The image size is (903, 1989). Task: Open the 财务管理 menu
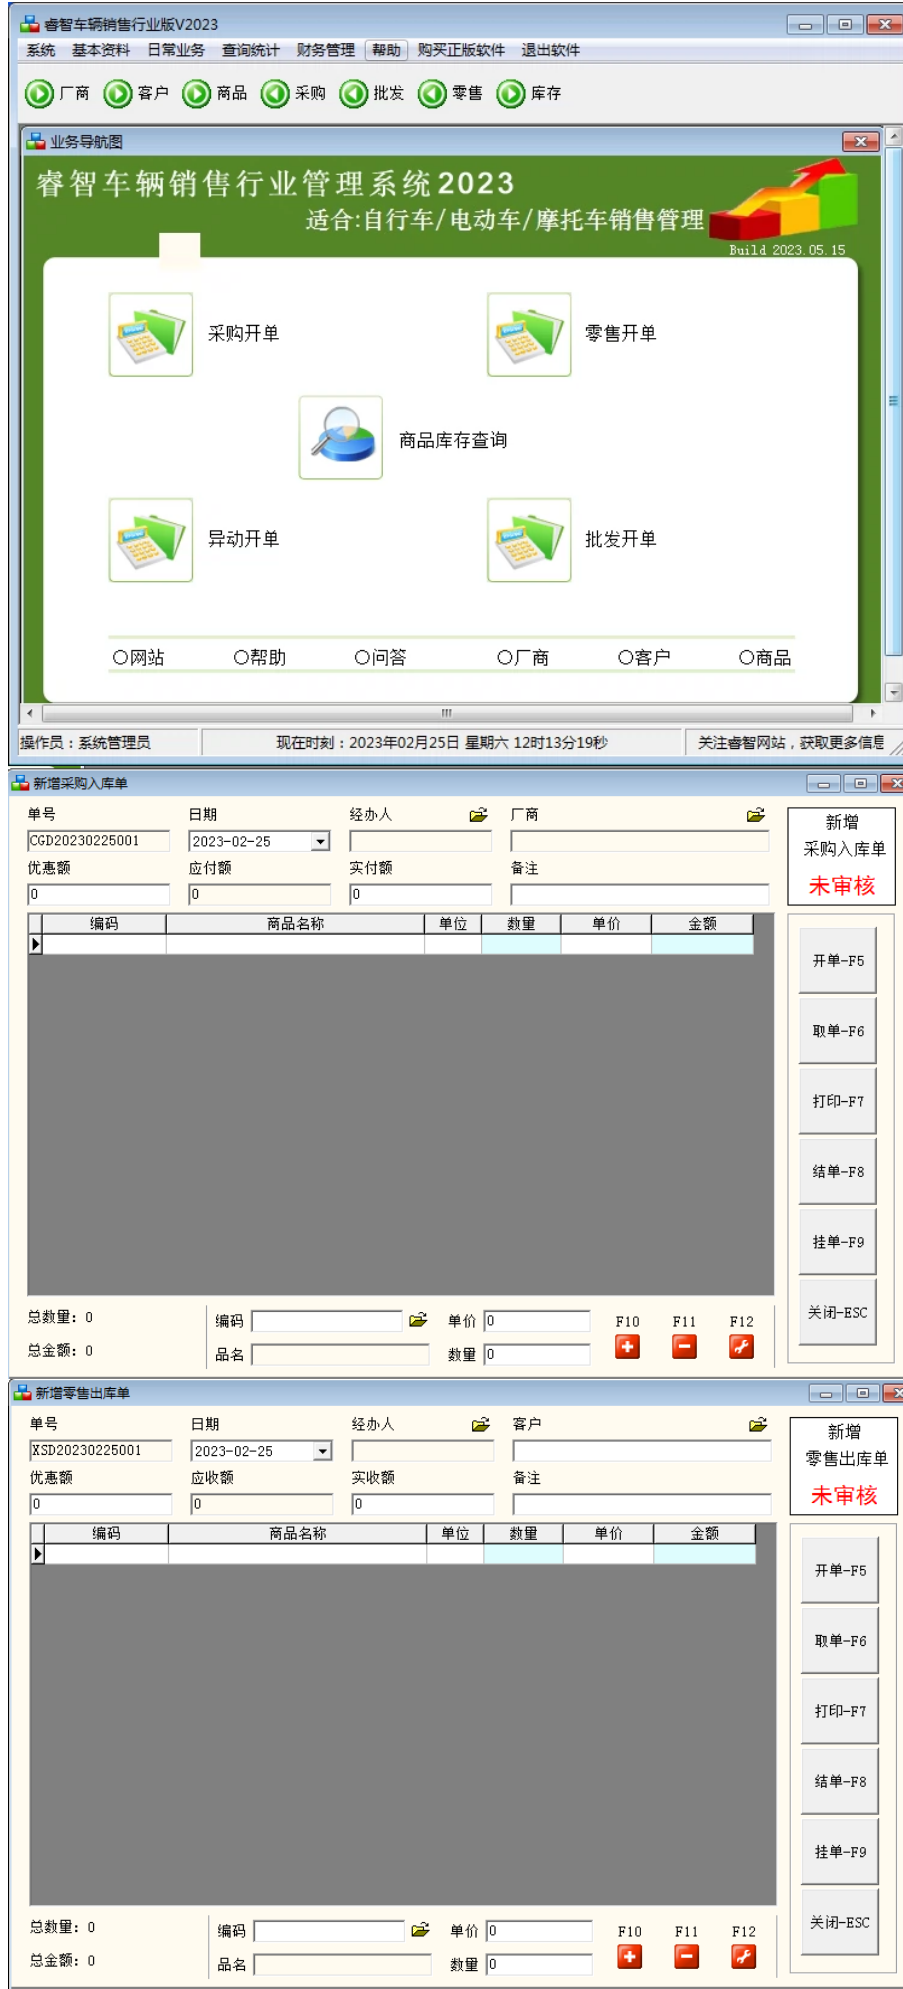(x=326, y=50)
